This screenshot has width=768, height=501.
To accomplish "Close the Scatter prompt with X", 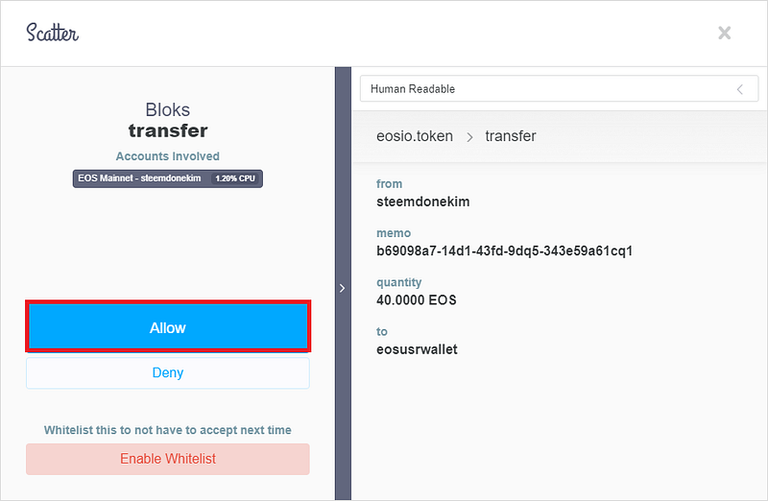I will (x=724, y=33).
